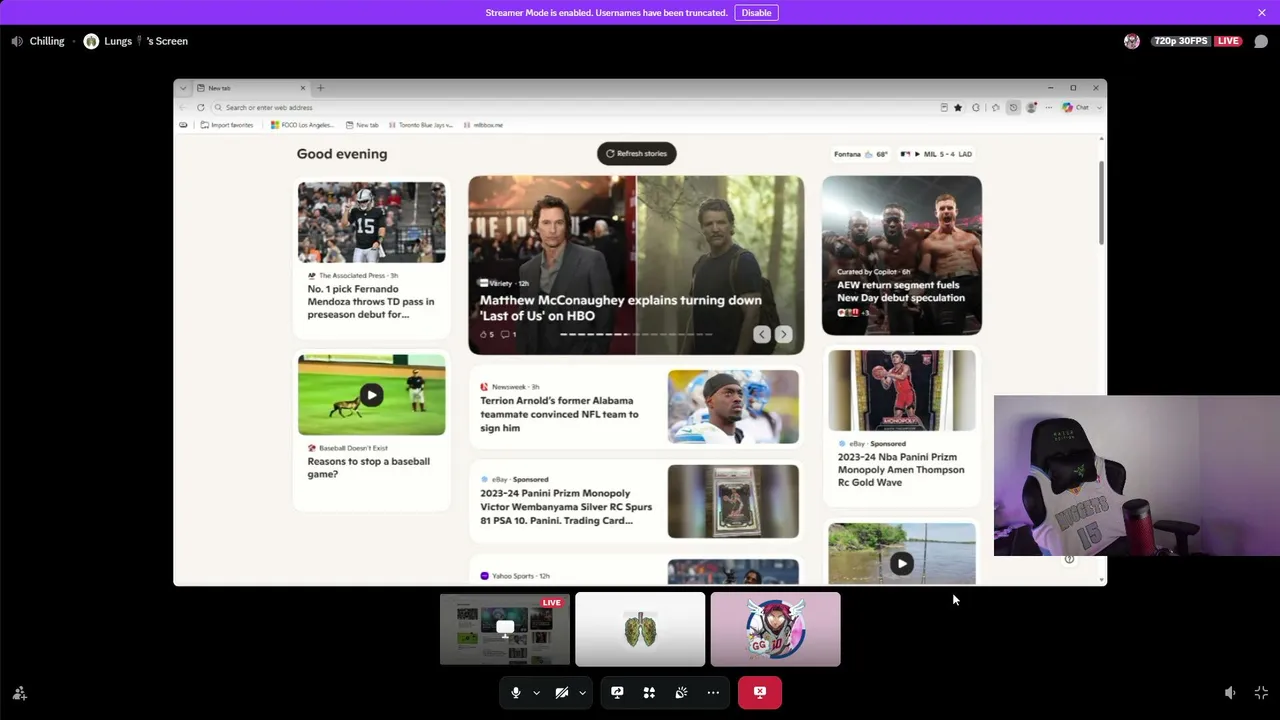Open more call options menu
The image size is (1280, 720).
pos(713,692)
